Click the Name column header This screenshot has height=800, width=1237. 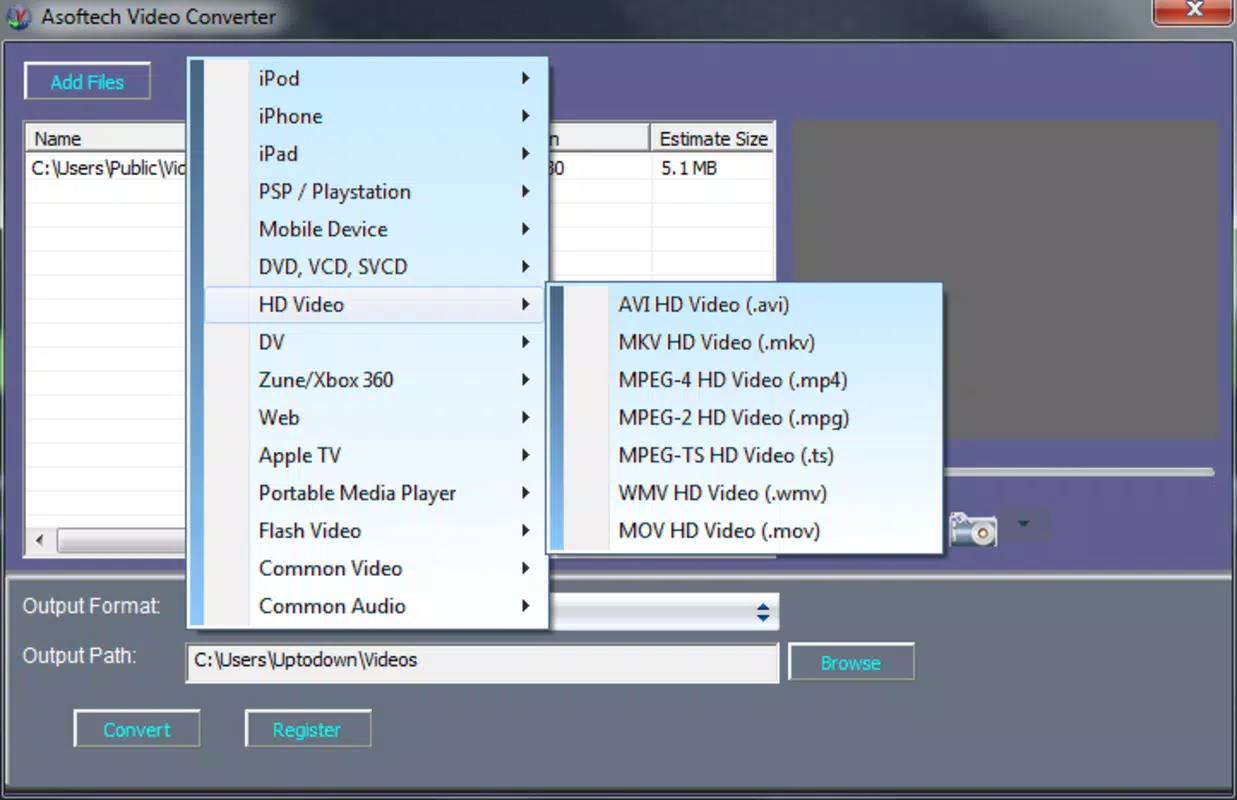(x=107, y=138)
